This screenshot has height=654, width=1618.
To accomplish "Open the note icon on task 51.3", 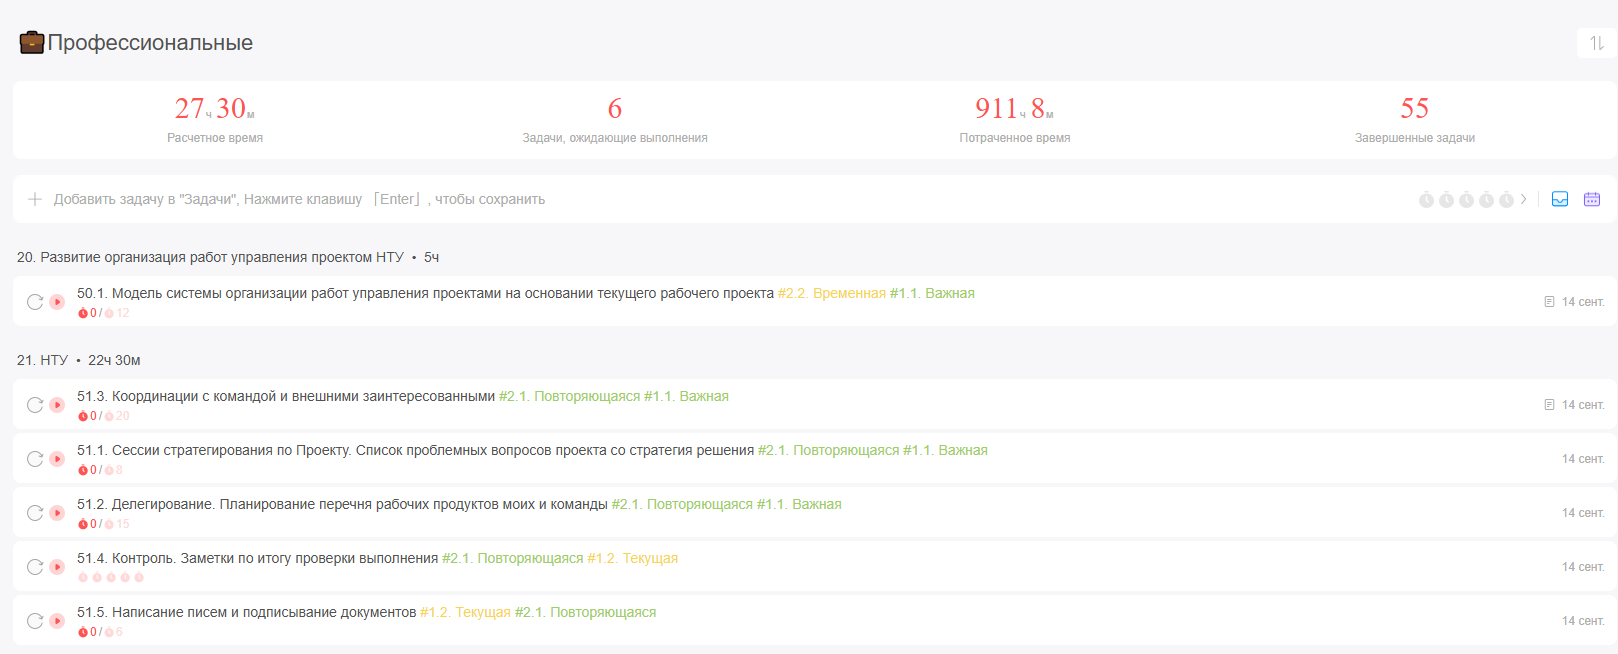I will (x=1549, y=405).
